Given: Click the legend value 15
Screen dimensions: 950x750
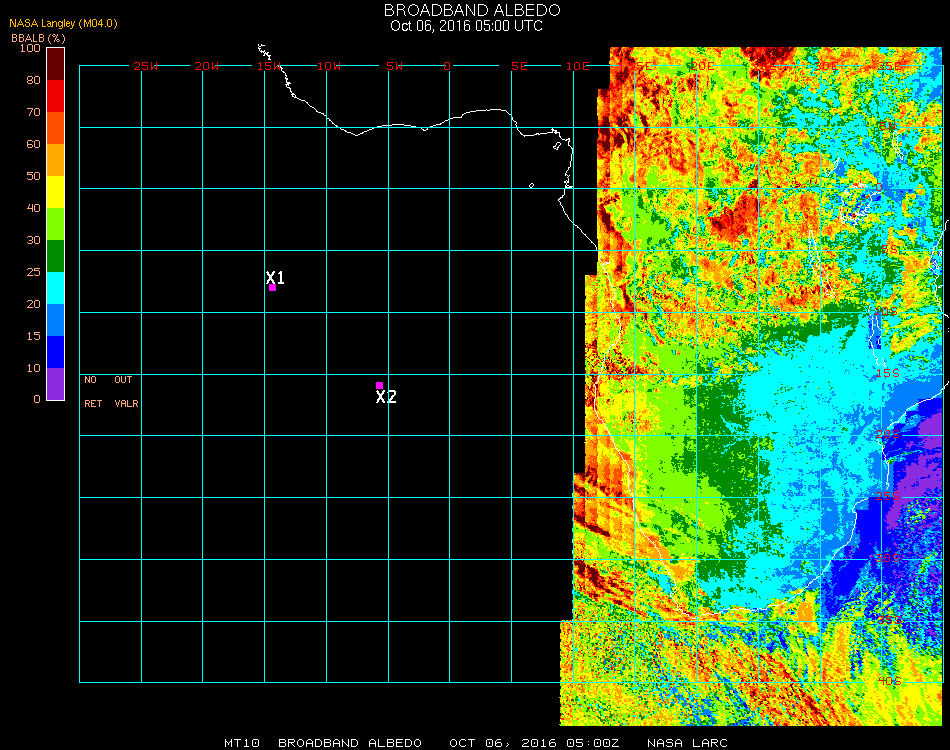Looking at the screenshot, I should (x=33, y=336).
